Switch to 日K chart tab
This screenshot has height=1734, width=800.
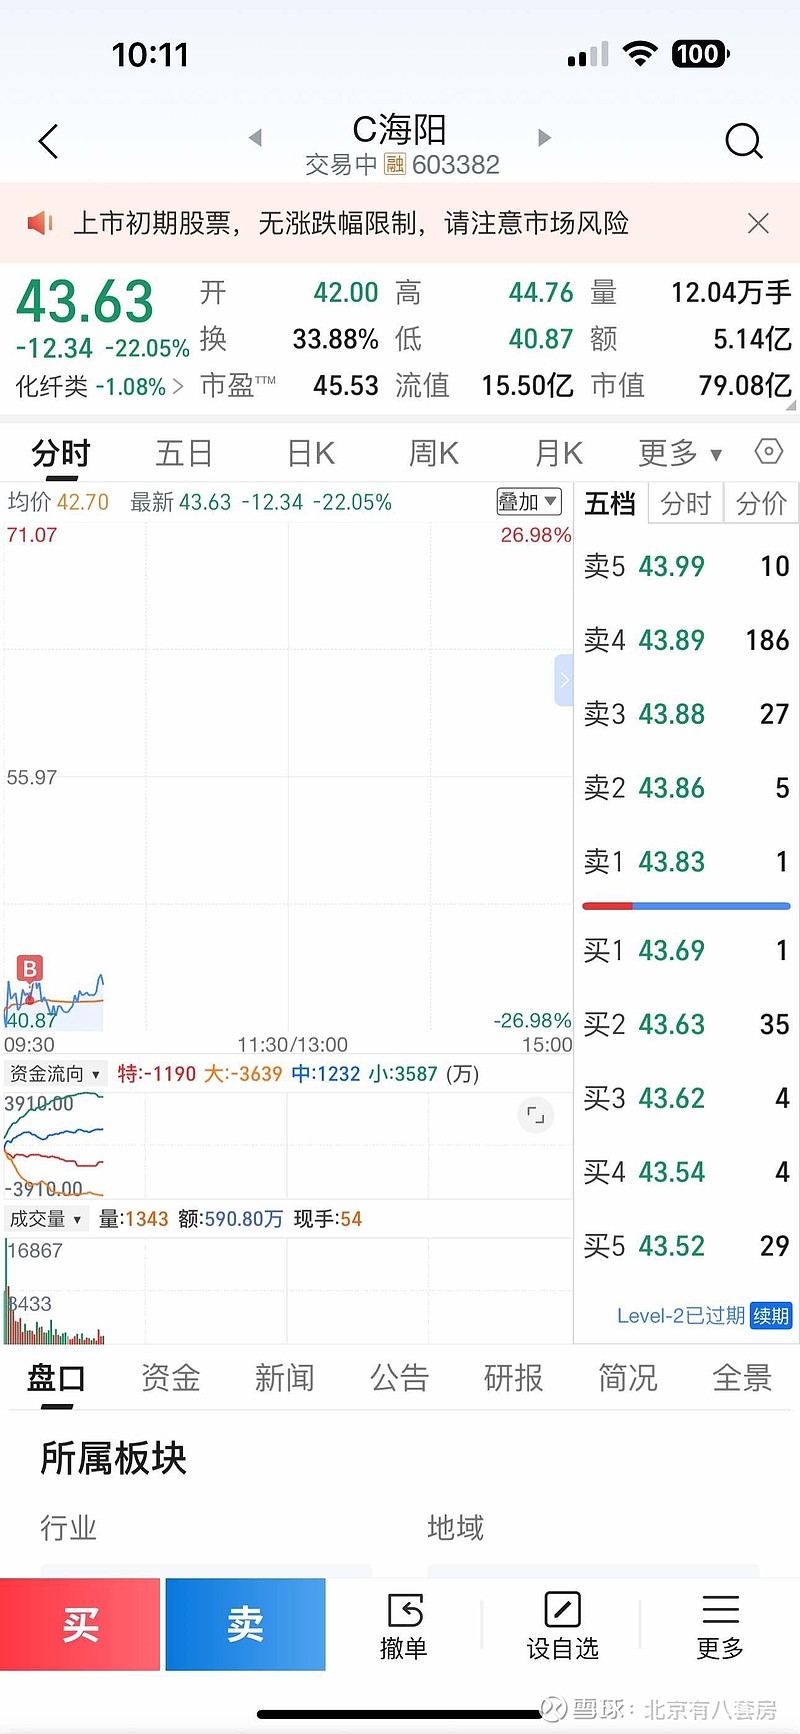(x=311, y=454)
